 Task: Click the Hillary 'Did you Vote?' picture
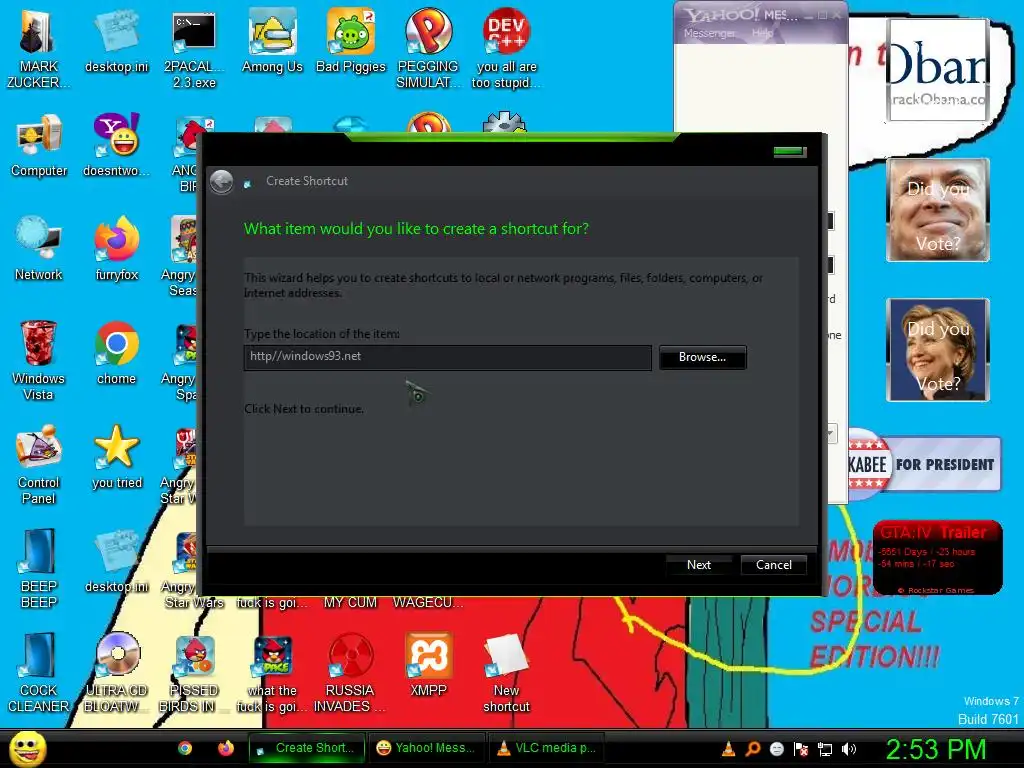tap(938, 350)
